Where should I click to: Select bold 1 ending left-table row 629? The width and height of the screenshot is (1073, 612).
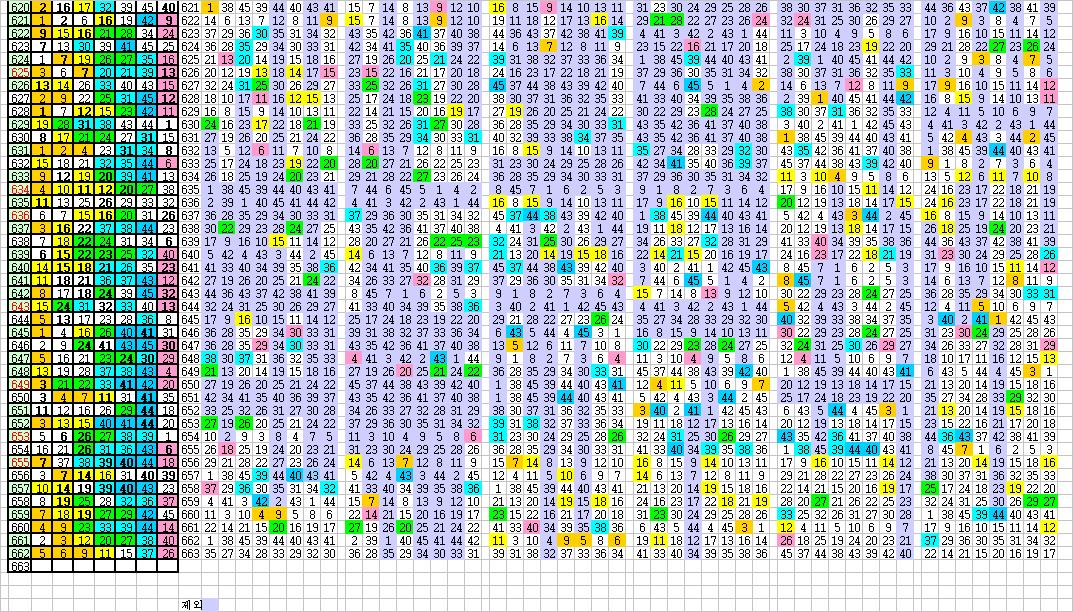[168, 124]
